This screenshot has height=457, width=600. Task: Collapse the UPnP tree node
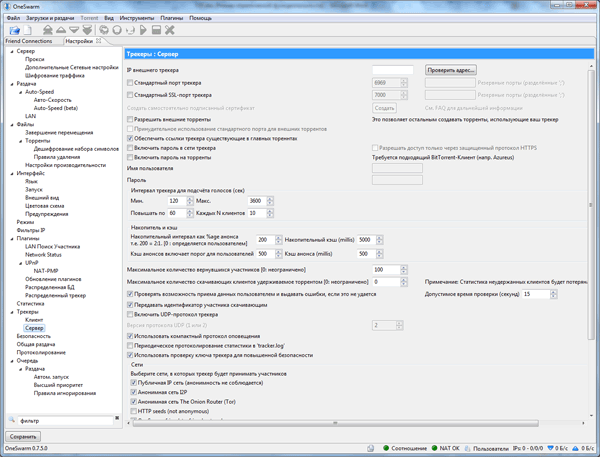20,263
